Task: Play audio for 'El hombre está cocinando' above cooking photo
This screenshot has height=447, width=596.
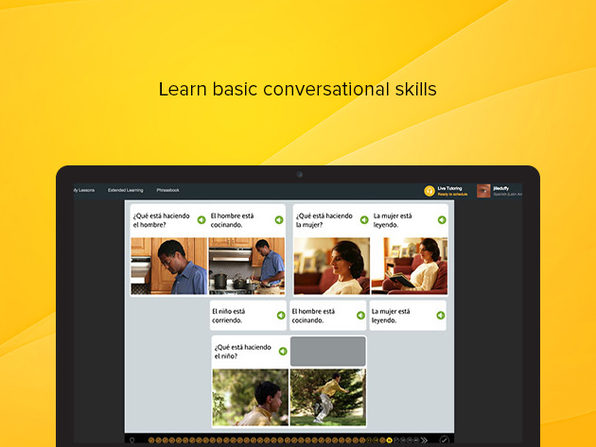Action: 279,220
